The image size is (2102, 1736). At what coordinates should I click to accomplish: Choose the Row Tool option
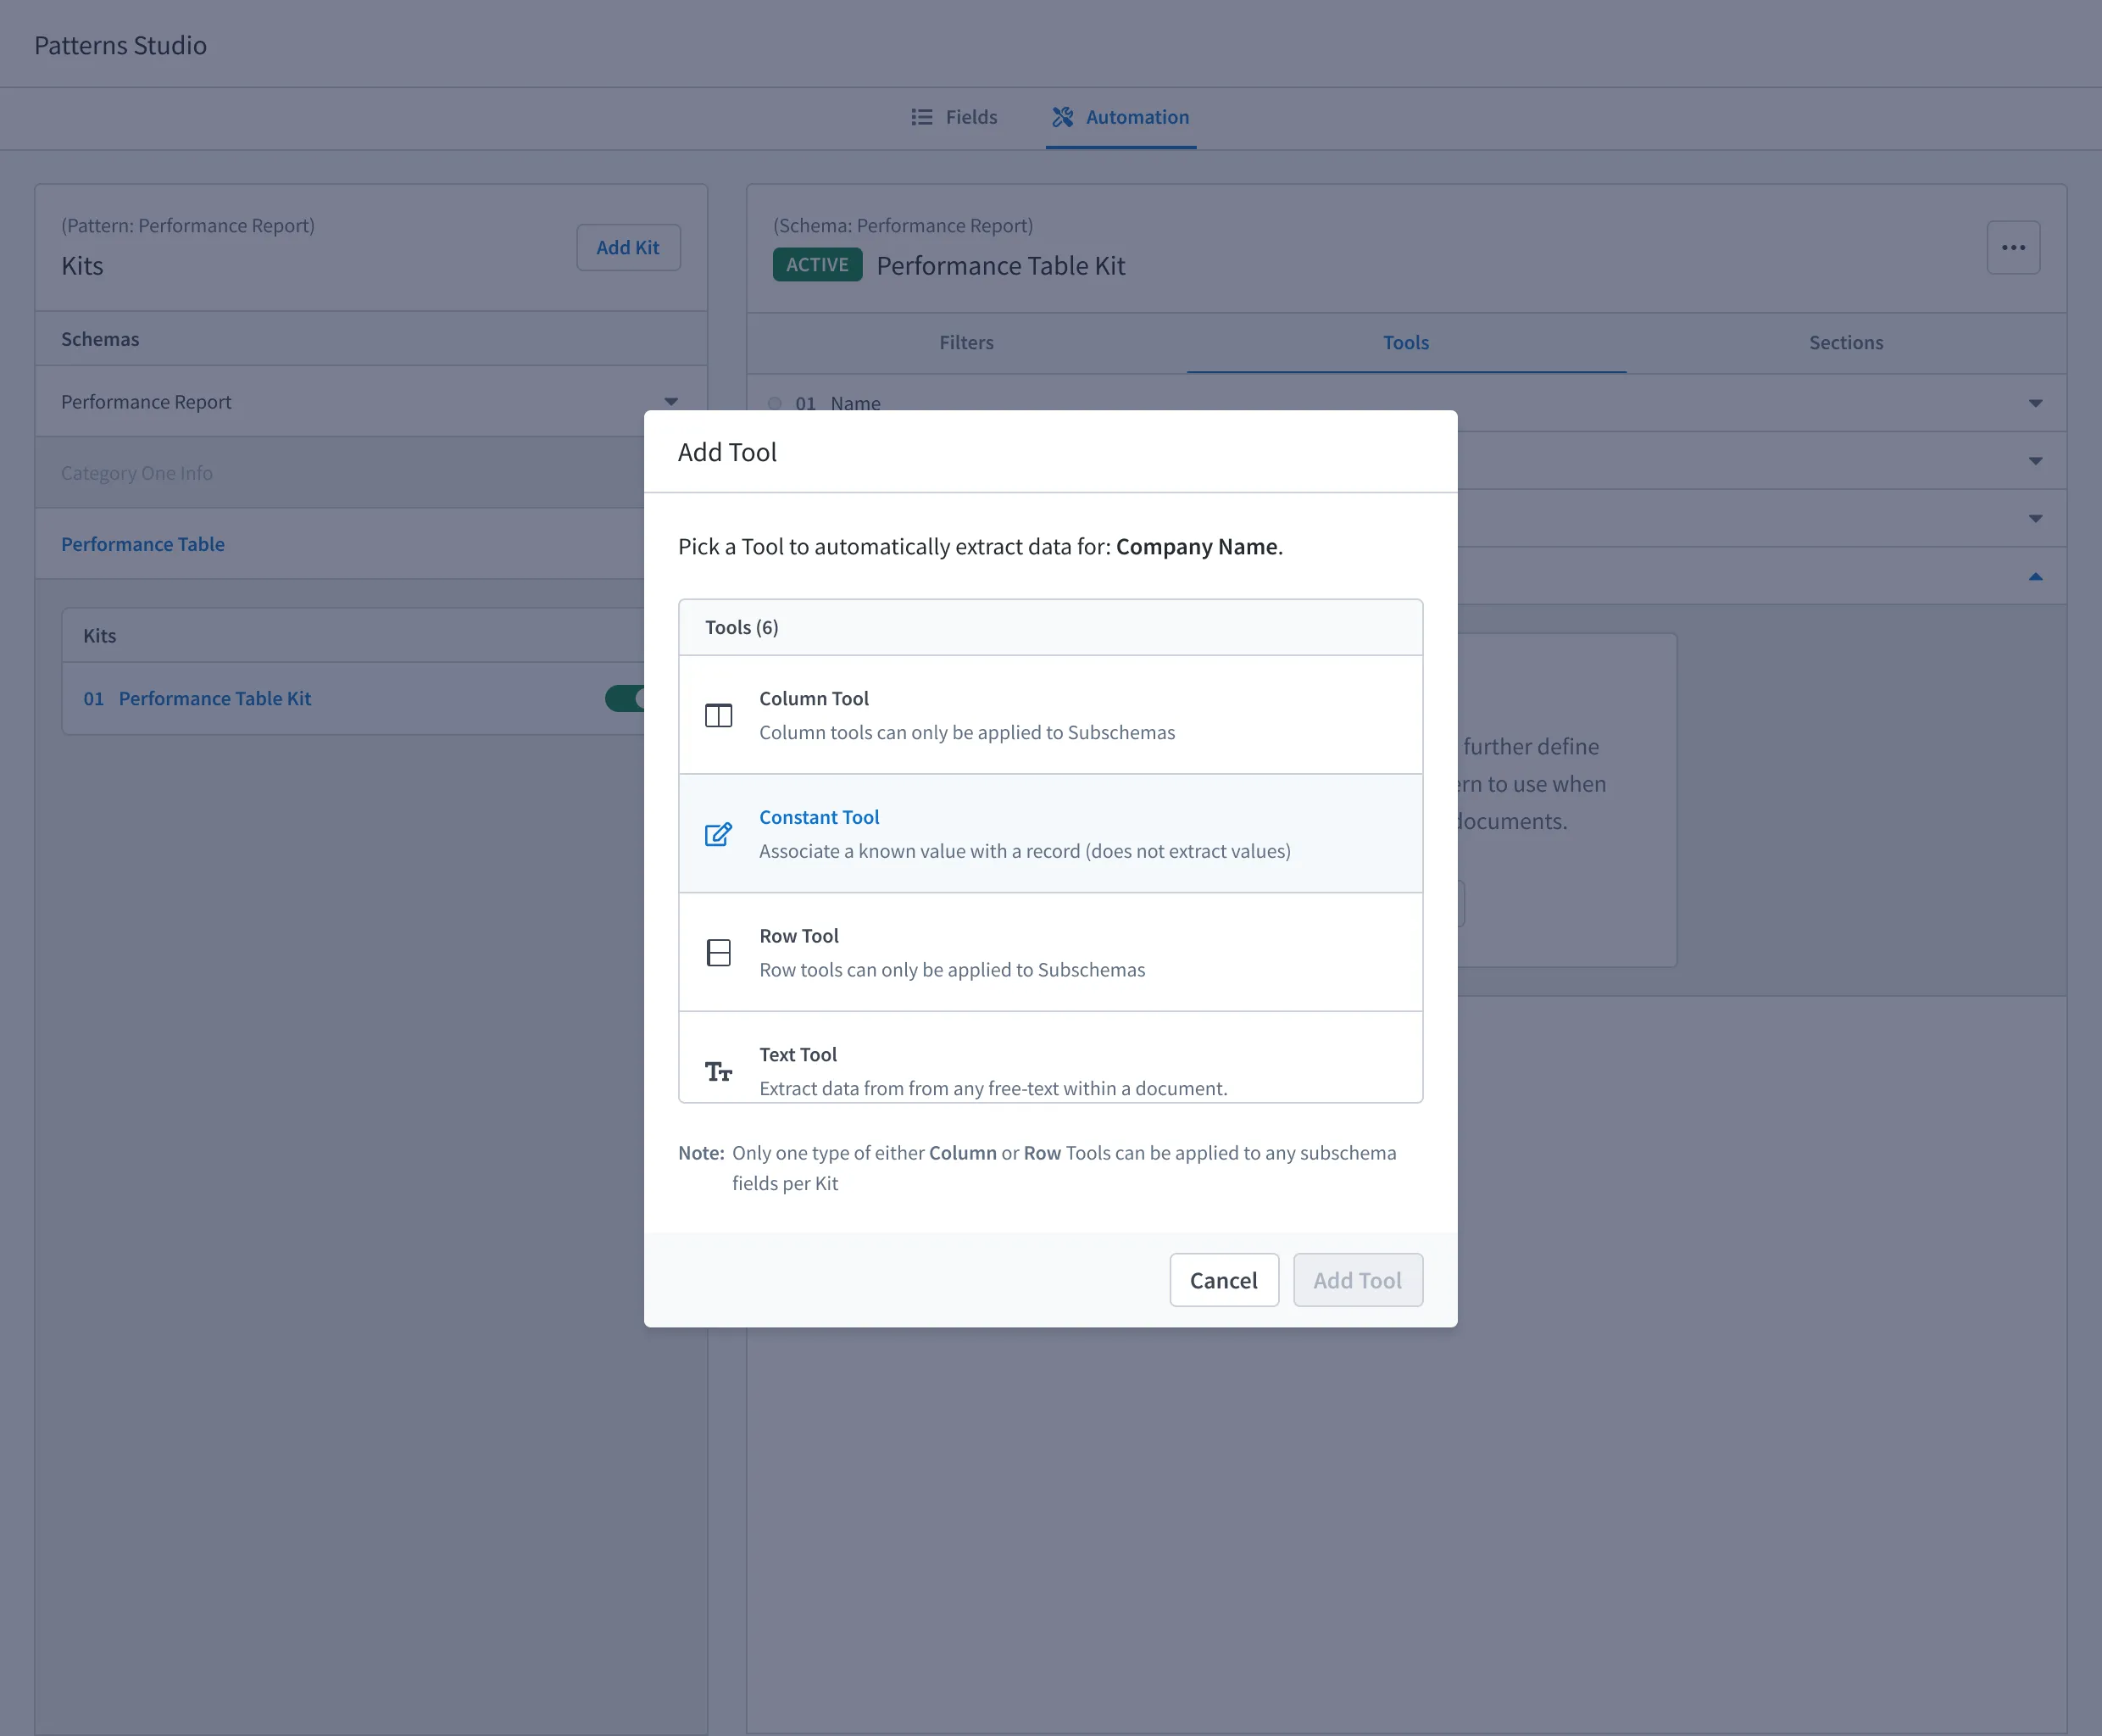1050,952
